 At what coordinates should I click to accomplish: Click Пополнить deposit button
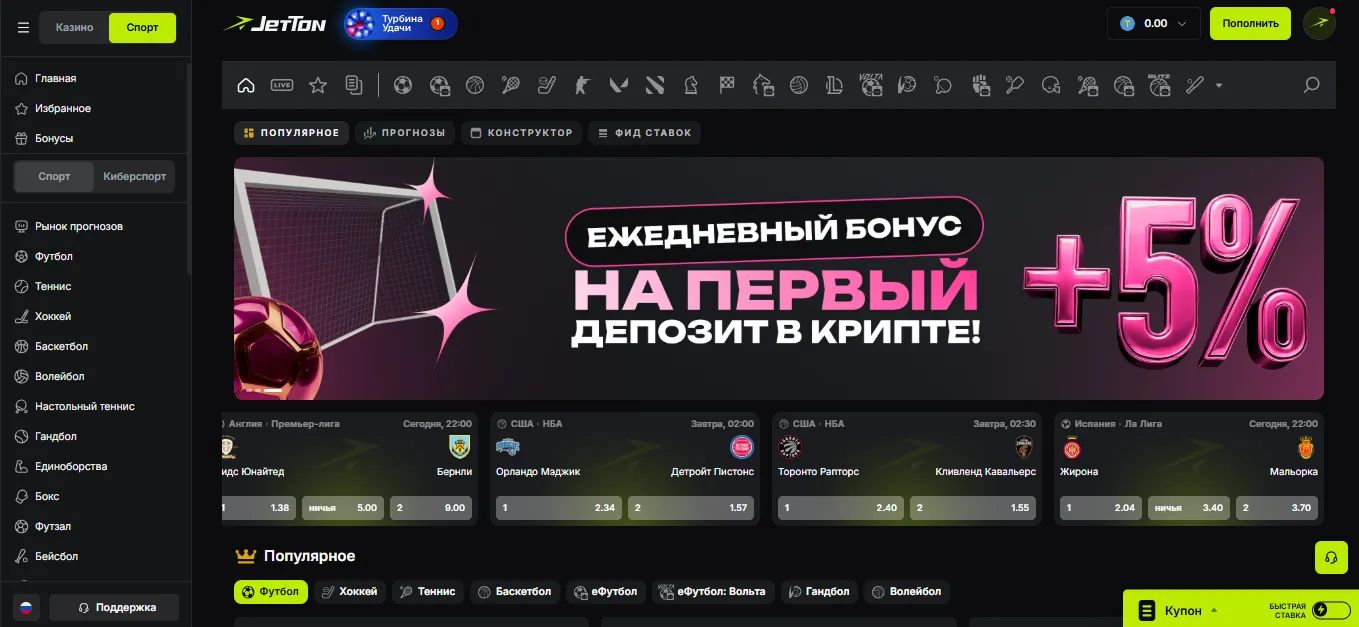coord(1250,23)
